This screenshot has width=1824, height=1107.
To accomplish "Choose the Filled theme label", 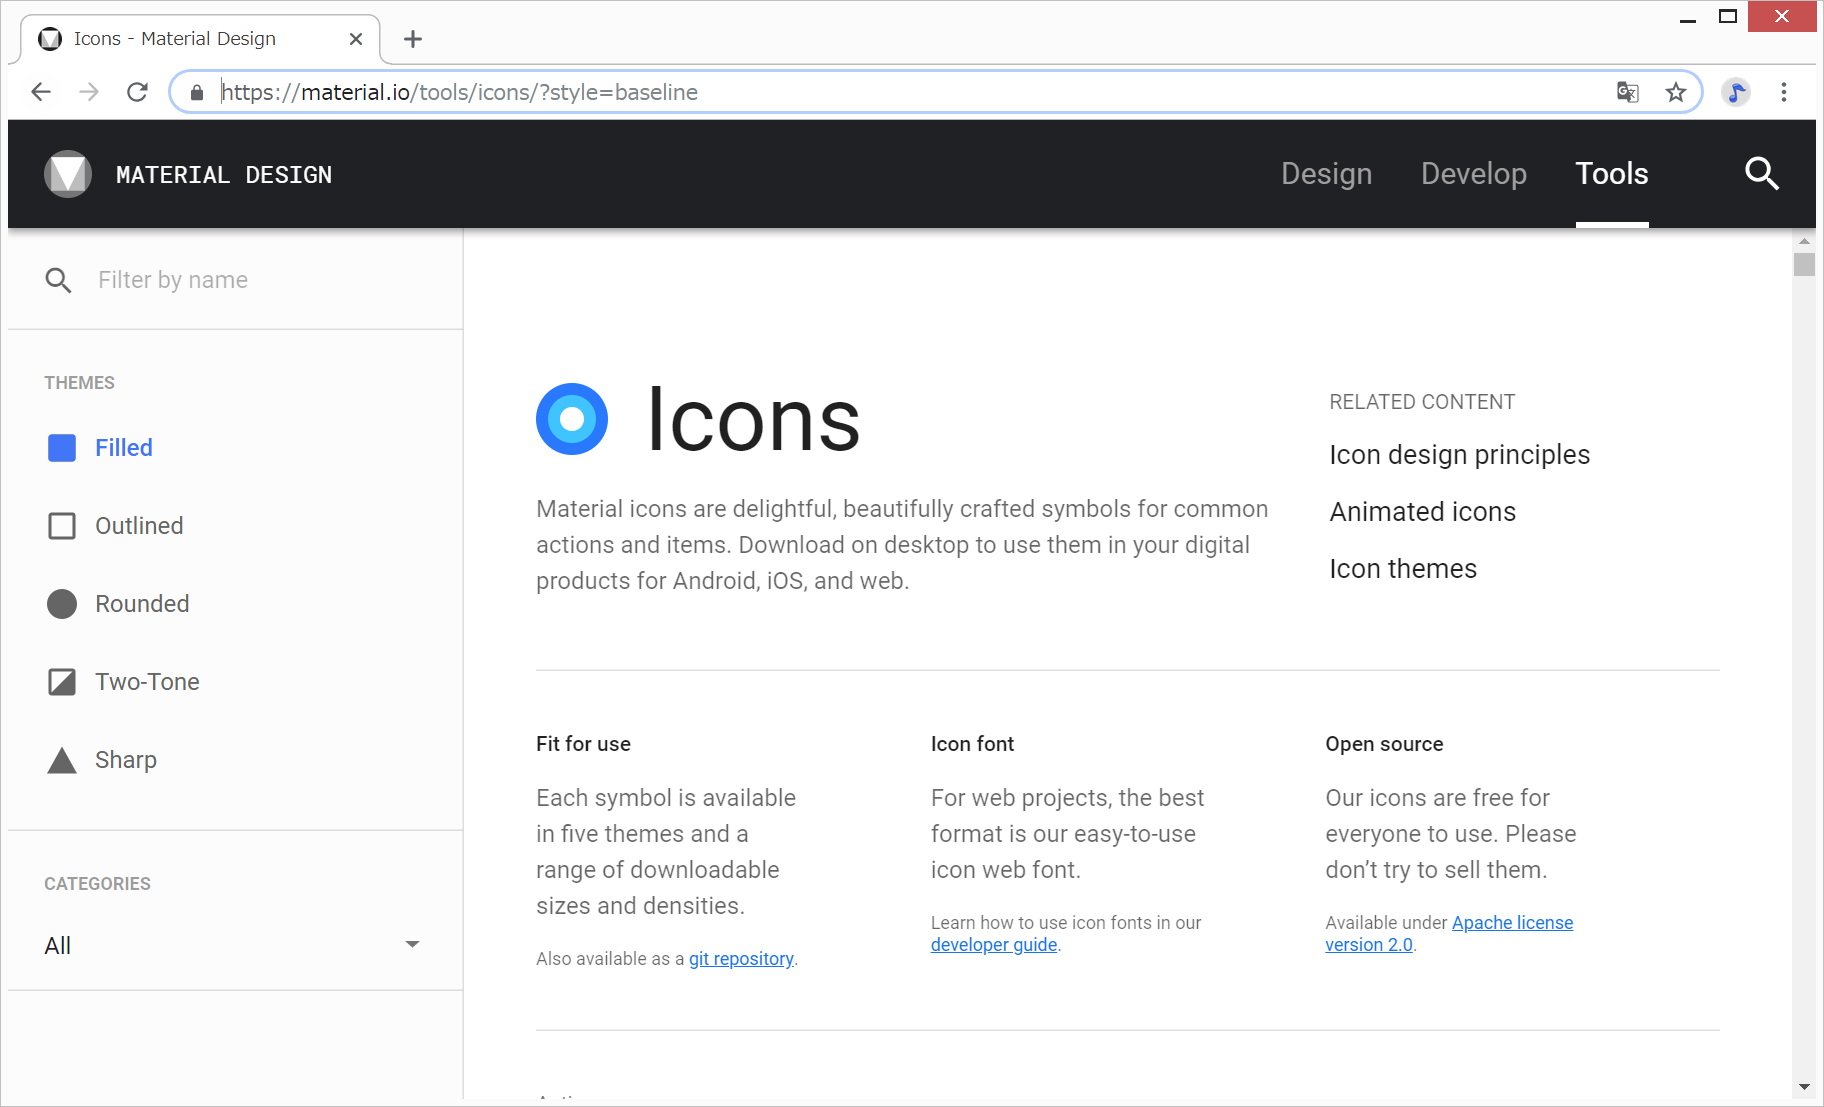I will coord(124,448).
